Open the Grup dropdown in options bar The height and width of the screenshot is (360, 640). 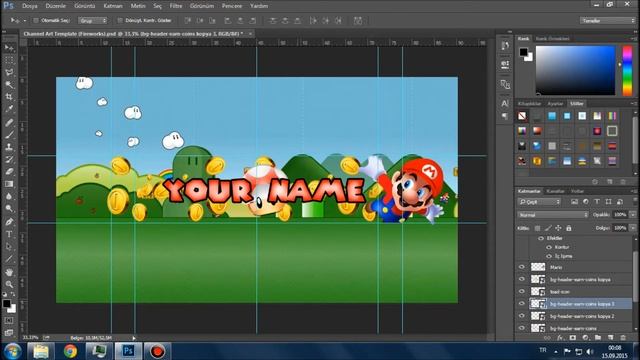(93, 20)
